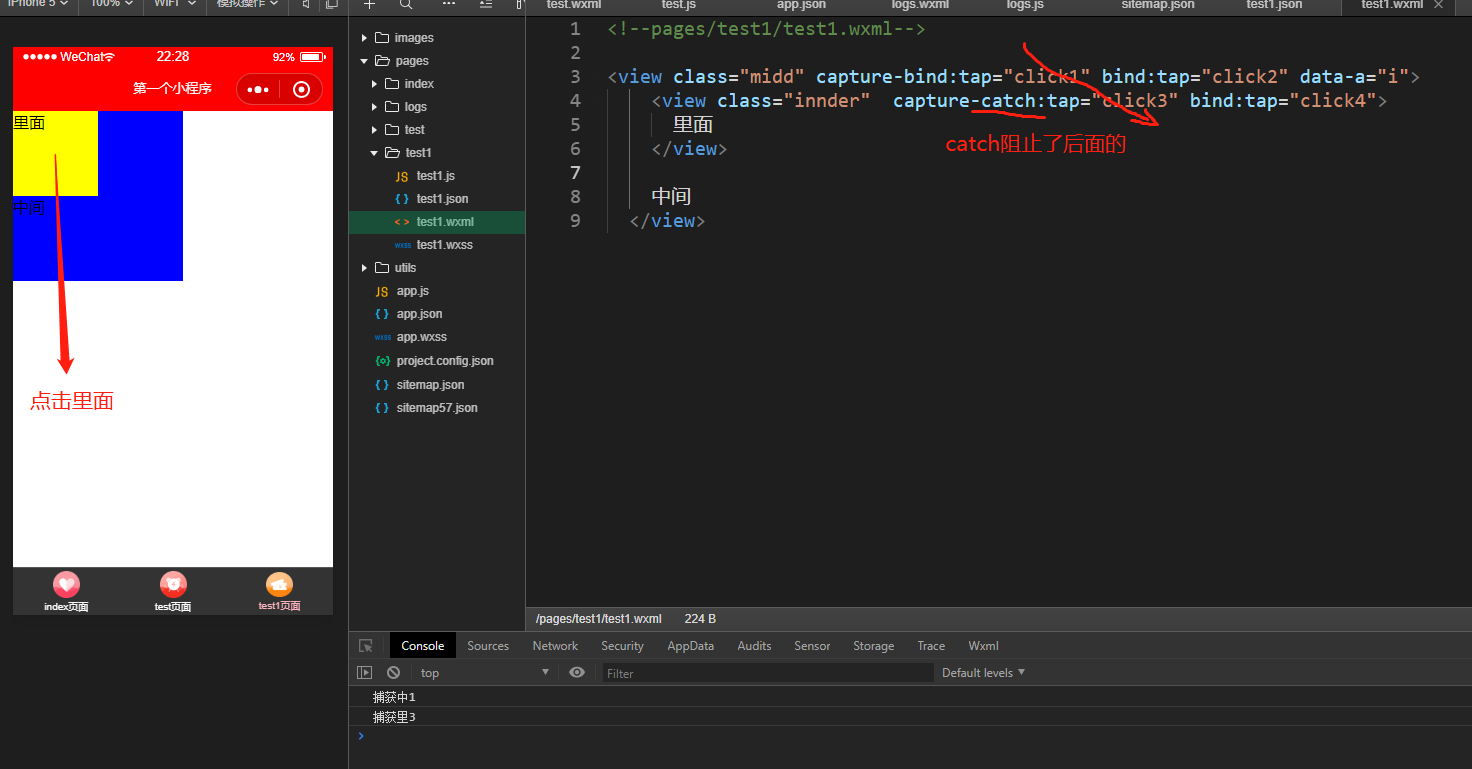
Task: Switch to the Storage tab
Action: [873, 646]
